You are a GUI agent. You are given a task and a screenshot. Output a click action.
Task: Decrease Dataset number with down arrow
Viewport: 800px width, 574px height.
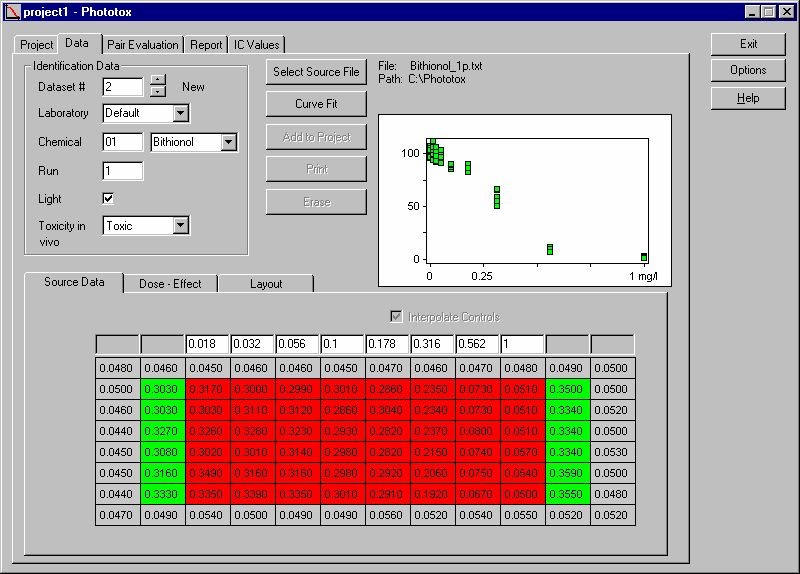tap(156, 92)
